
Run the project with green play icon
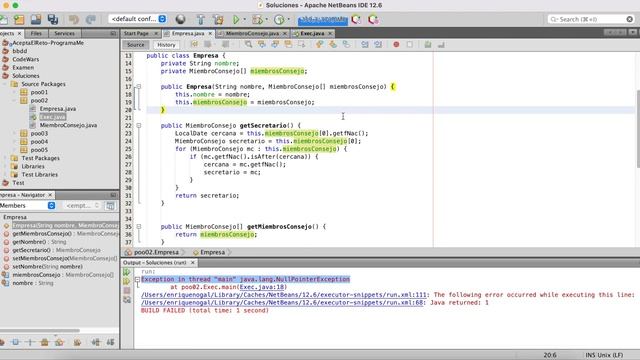(x=236, y=19)
